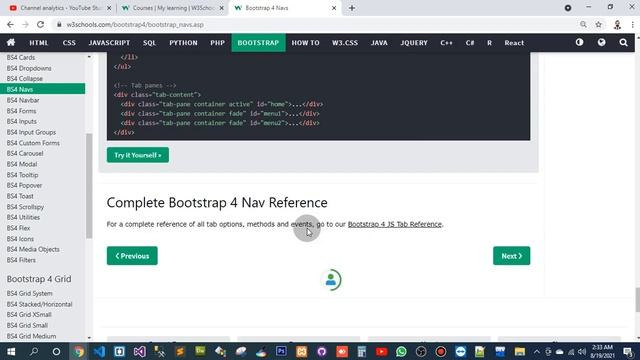The height and width of the screenshot is (360, 640).
Task: Open the Windows Start menu
Action: 11,351
